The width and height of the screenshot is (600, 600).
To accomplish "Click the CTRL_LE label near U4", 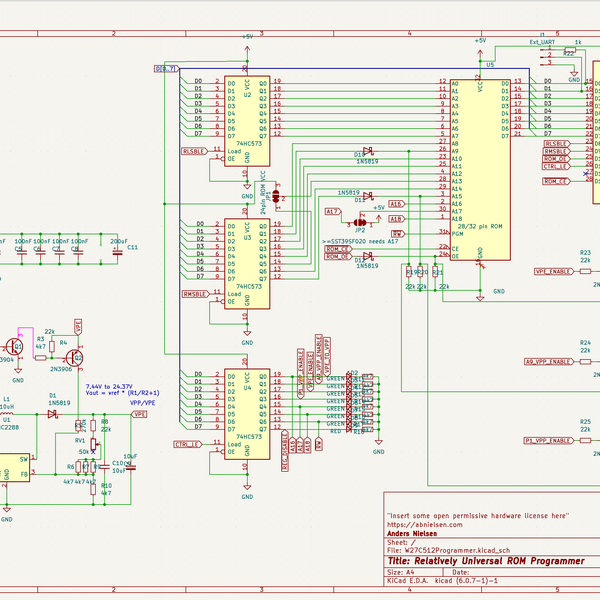I will [188, 444].
